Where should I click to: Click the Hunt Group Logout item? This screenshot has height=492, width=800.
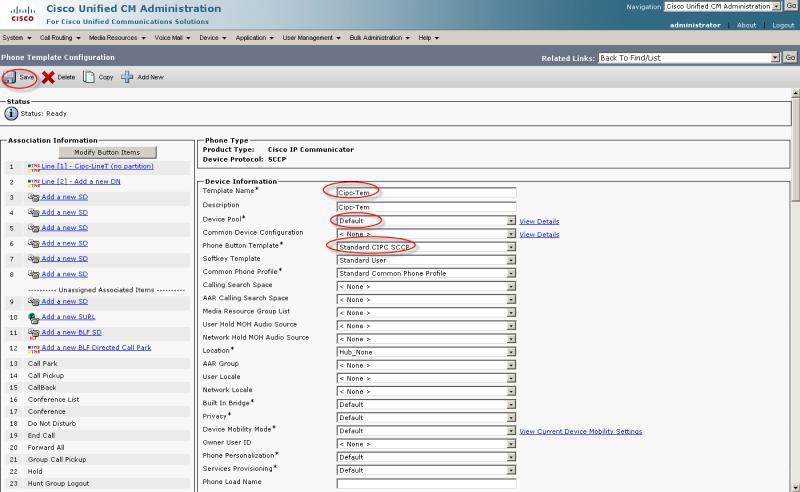point(58,483)
